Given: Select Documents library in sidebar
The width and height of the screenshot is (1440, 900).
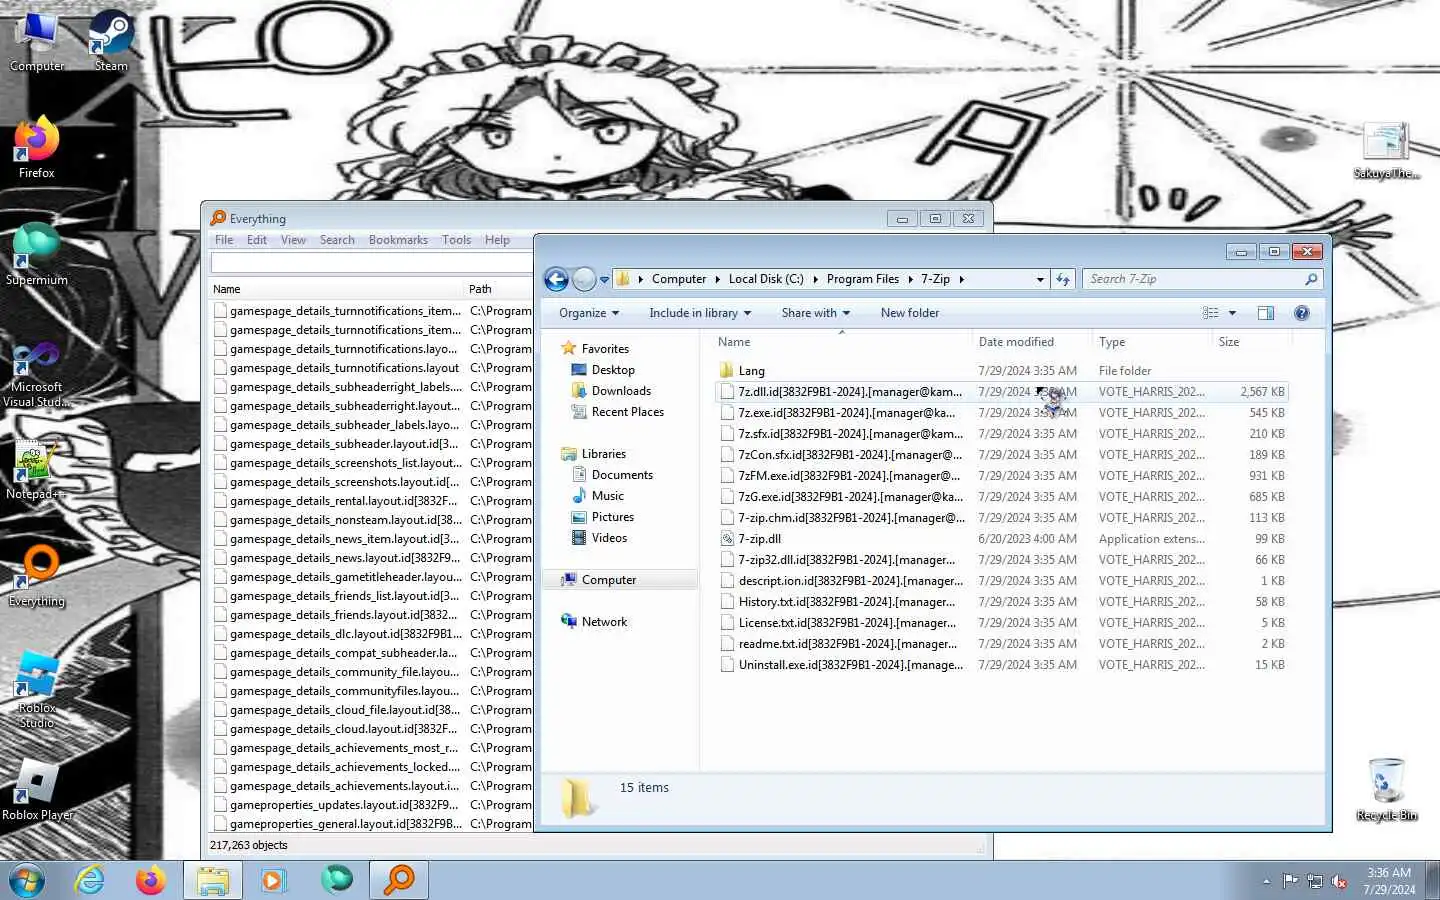Looking at the screenshot, I should [x=622, y=475].
